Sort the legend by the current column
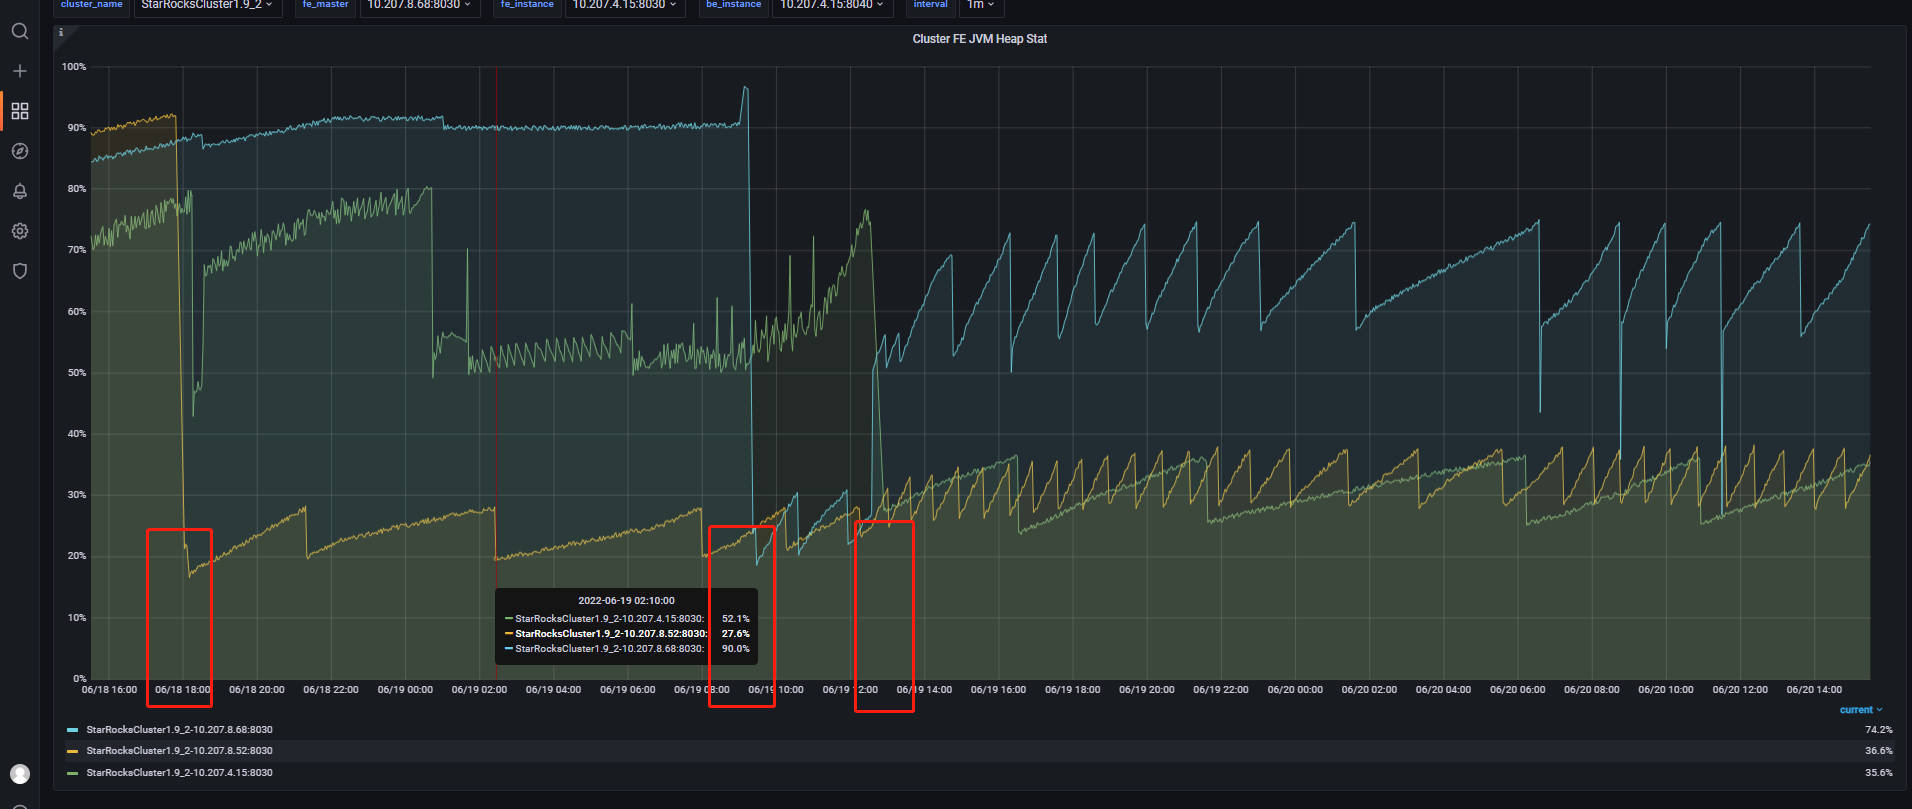The width and height of the screenshot is (1912, 809). click(x=1860, y=710)
